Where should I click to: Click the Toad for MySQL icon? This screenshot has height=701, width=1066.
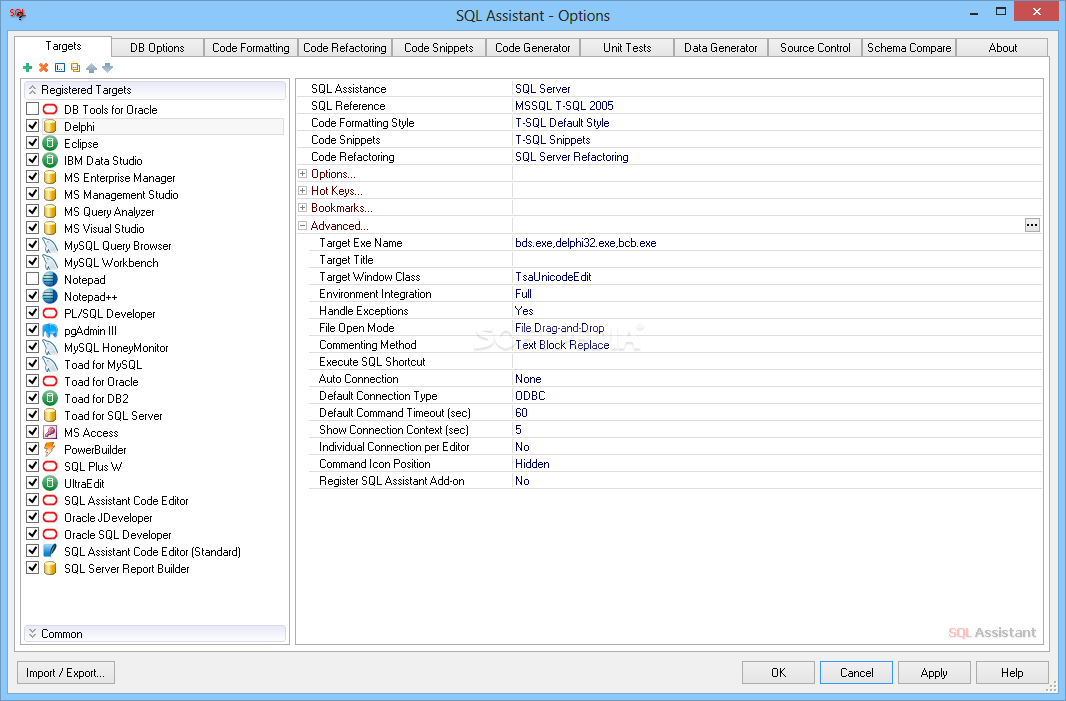(x=50, y=364)
